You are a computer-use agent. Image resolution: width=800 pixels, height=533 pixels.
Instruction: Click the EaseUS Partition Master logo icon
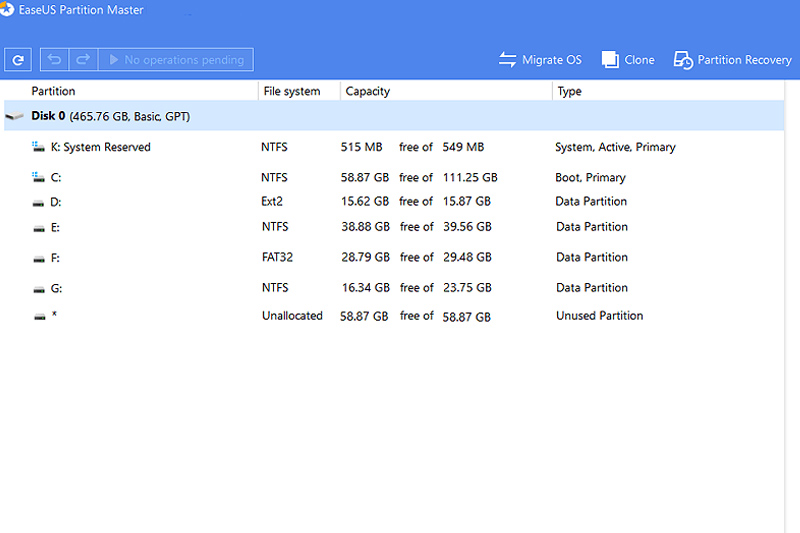(x=6, y=9)
